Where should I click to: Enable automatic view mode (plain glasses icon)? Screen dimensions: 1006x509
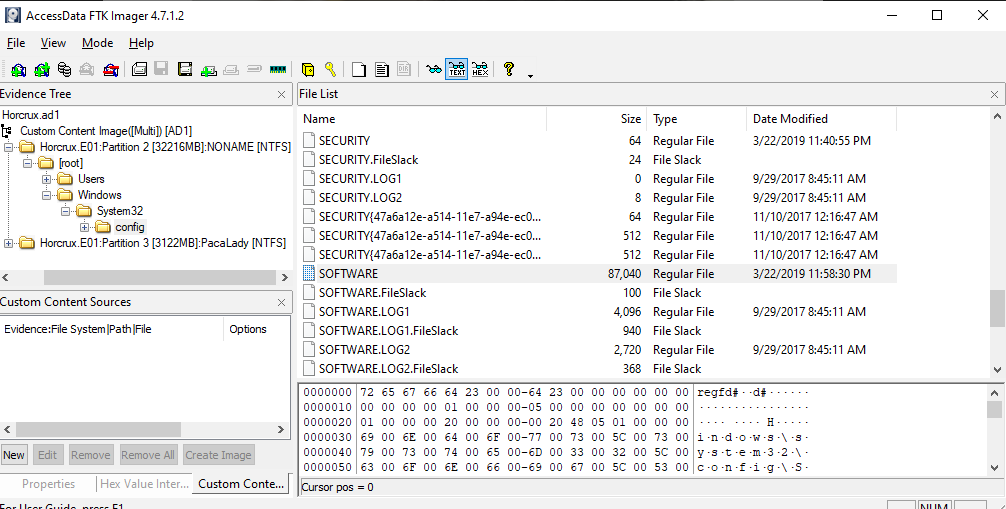tap(433, 69)
